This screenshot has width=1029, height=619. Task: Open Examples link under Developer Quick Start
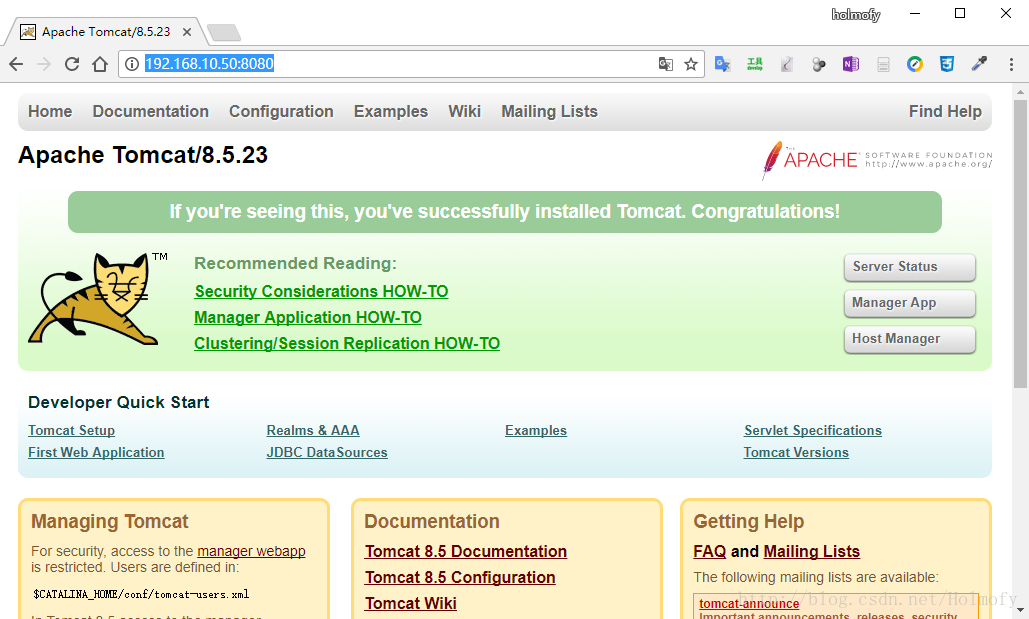click(536, 431)
